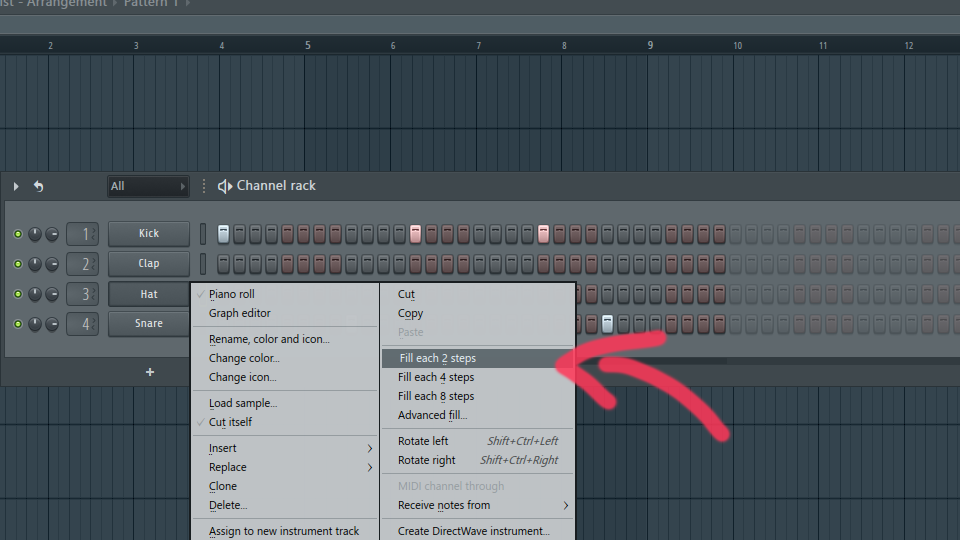This screenshot has width=960, height=540.
Task: Expand the Insert submenu
Action: [x=285, y=449]
